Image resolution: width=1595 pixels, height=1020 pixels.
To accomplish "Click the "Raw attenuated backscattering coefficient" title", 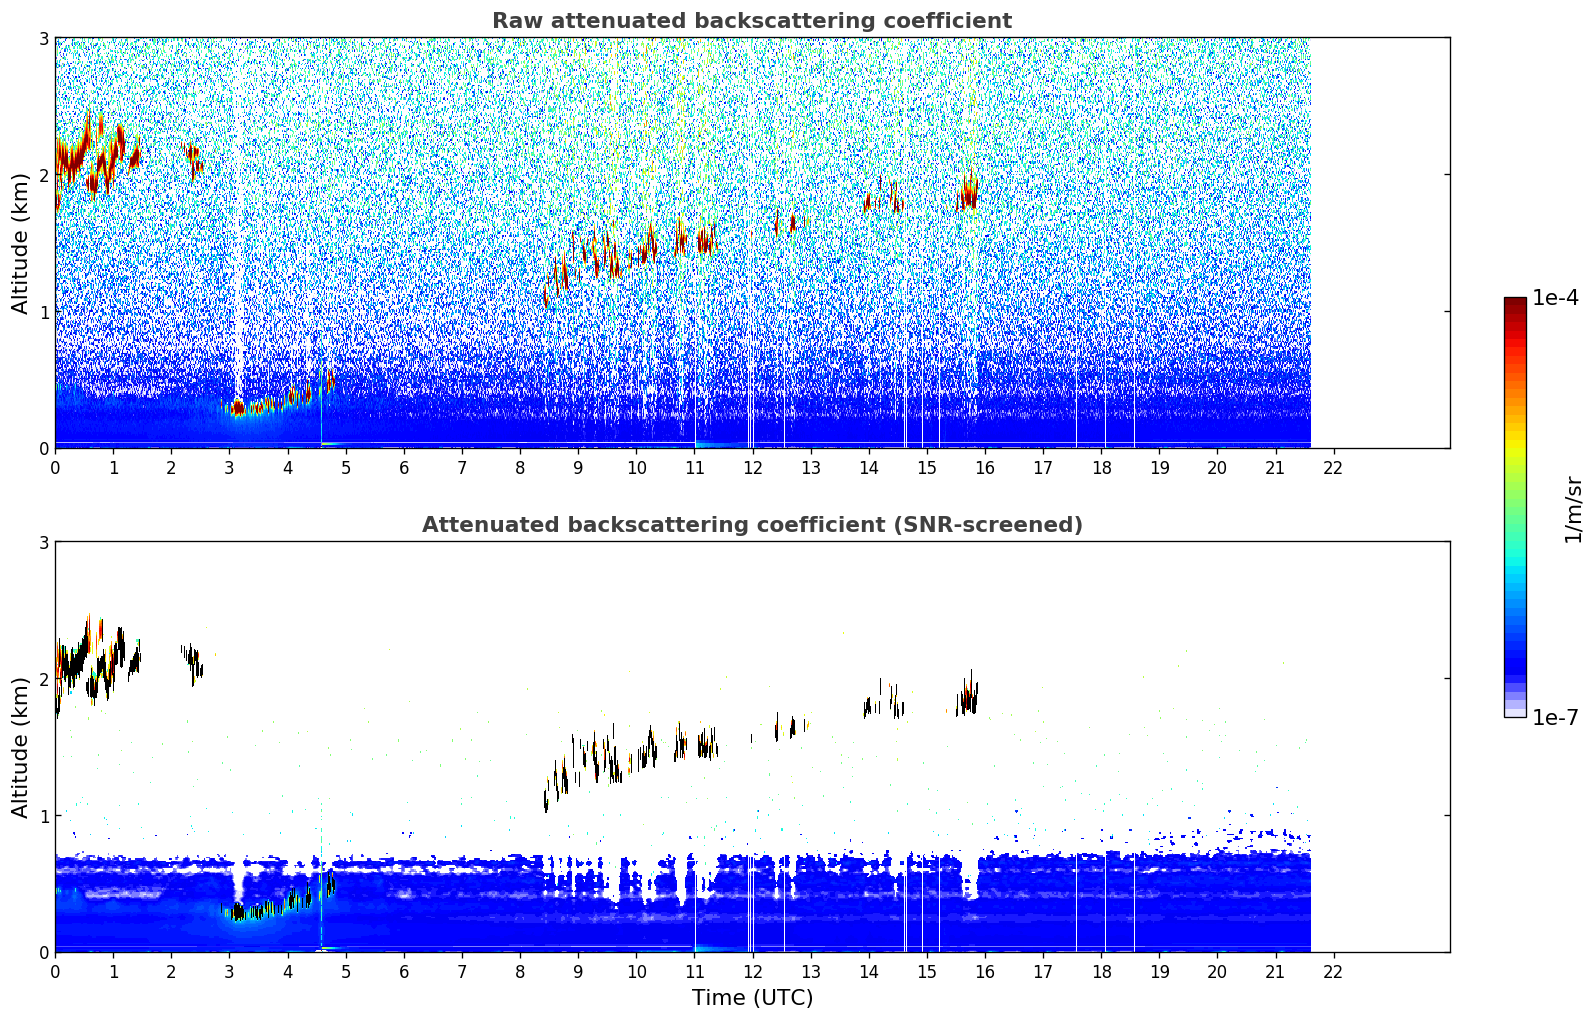I will 752,21.
